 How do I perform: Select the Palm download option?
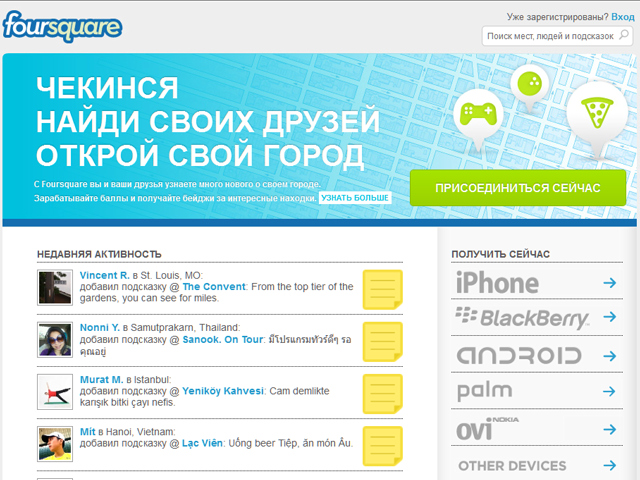tap(535, 392)
